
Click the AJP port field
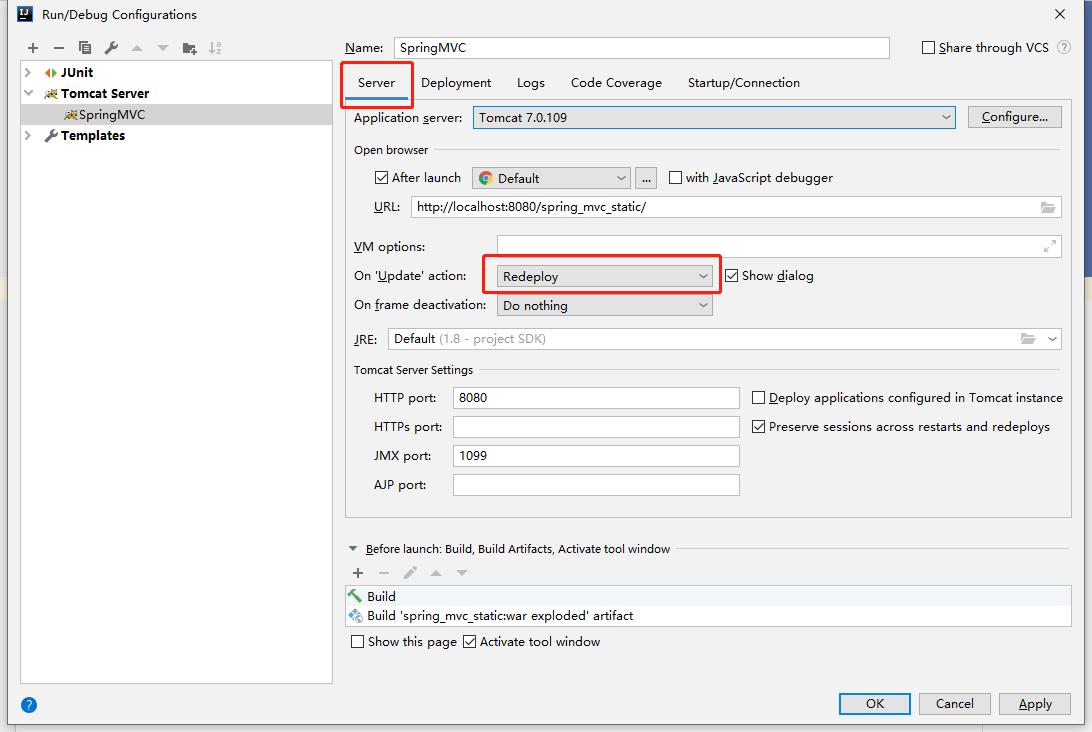pyautogui.click(x=596, y=485)
